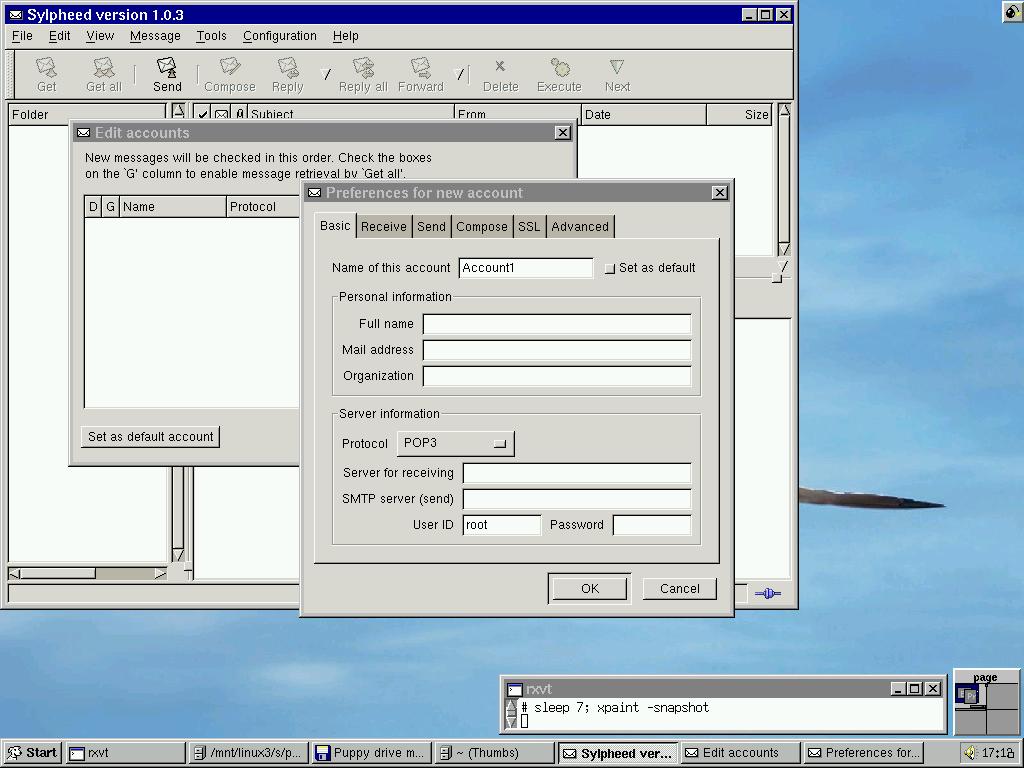This screenshot has width=1024, height=768.
Task: Click the Reply all toolbar icon
Action: [x=363, y=74]
